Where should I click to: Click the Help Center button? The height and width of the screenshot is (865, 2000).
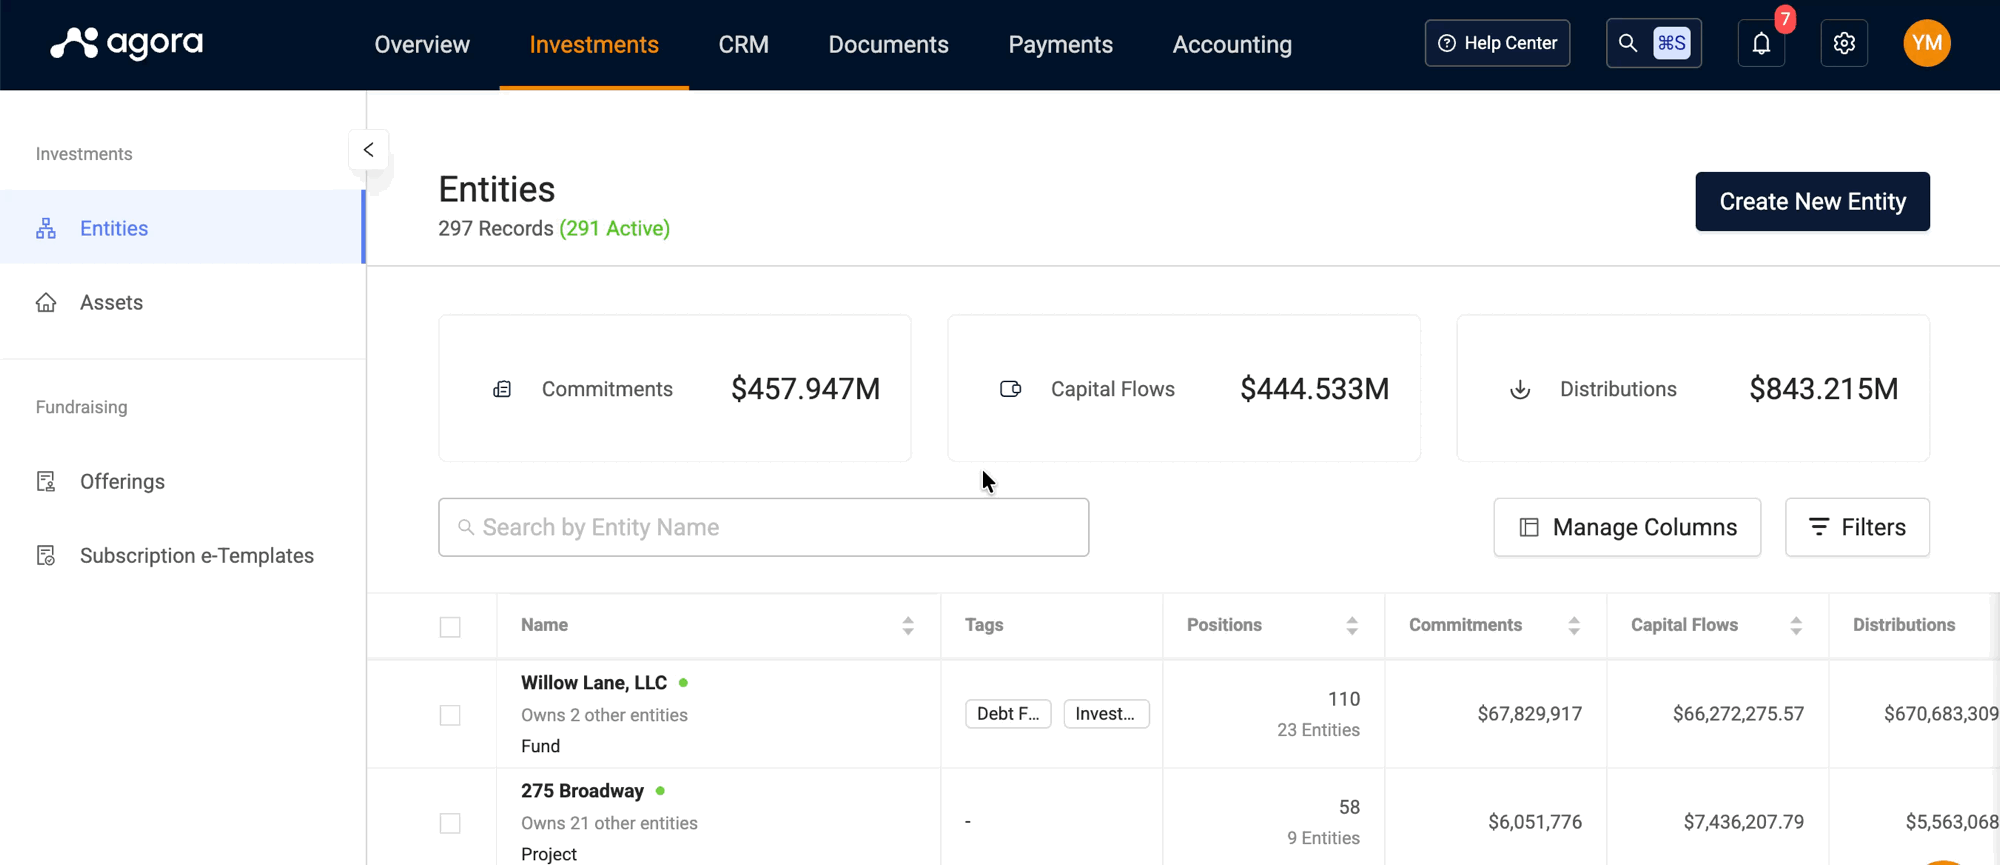point(1497,43)
